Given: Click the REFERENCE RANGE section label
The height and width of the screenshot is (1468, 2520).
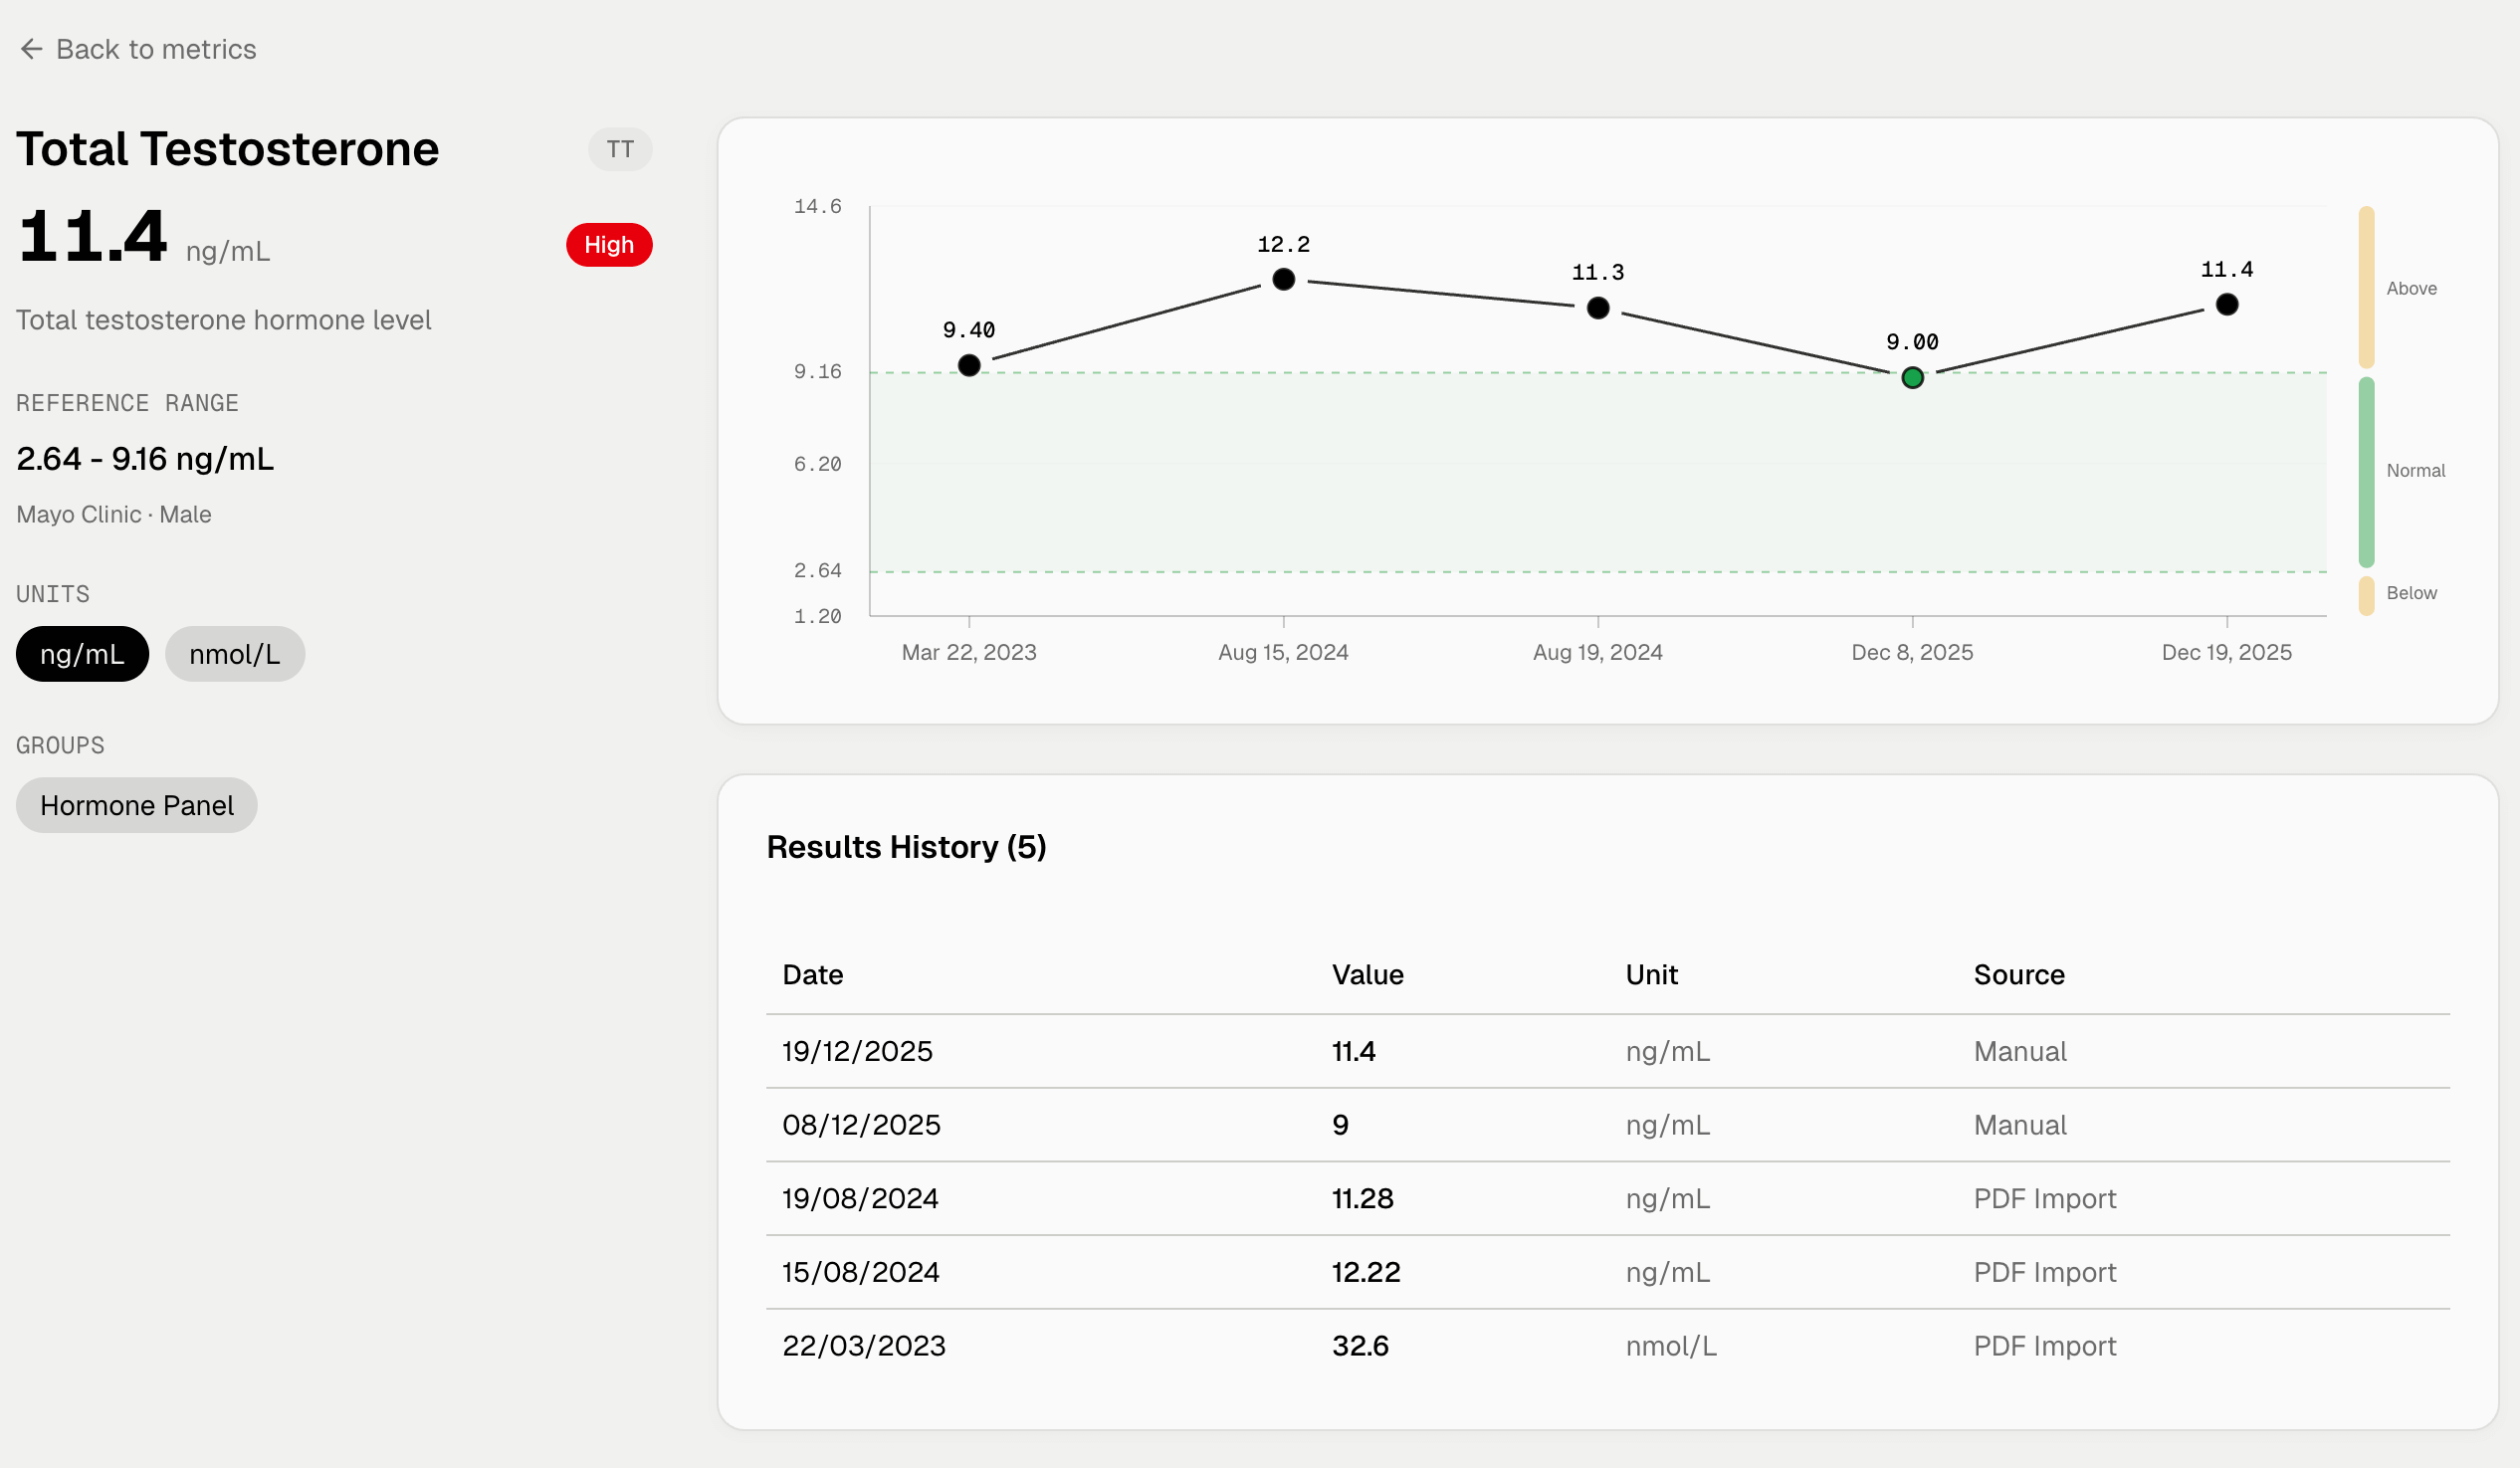Looking at the screenshot, I should (127, 403).
